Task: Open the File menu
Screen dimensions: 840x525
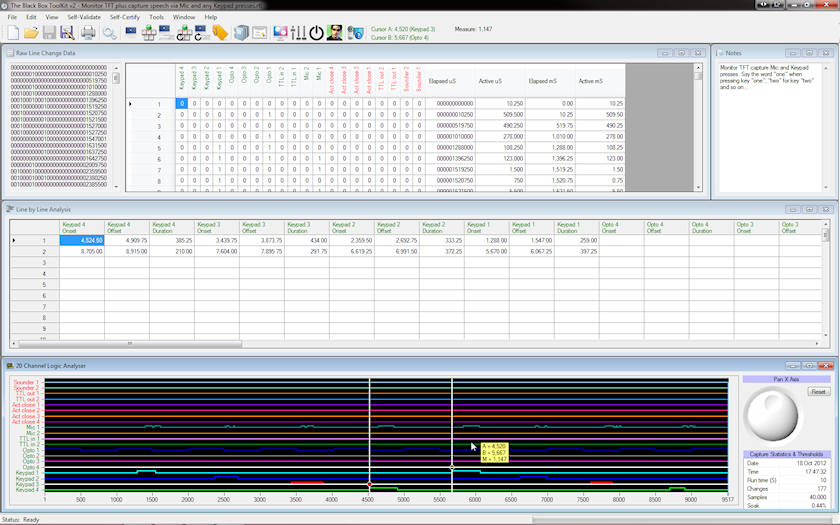Action: tap(12, 17)
